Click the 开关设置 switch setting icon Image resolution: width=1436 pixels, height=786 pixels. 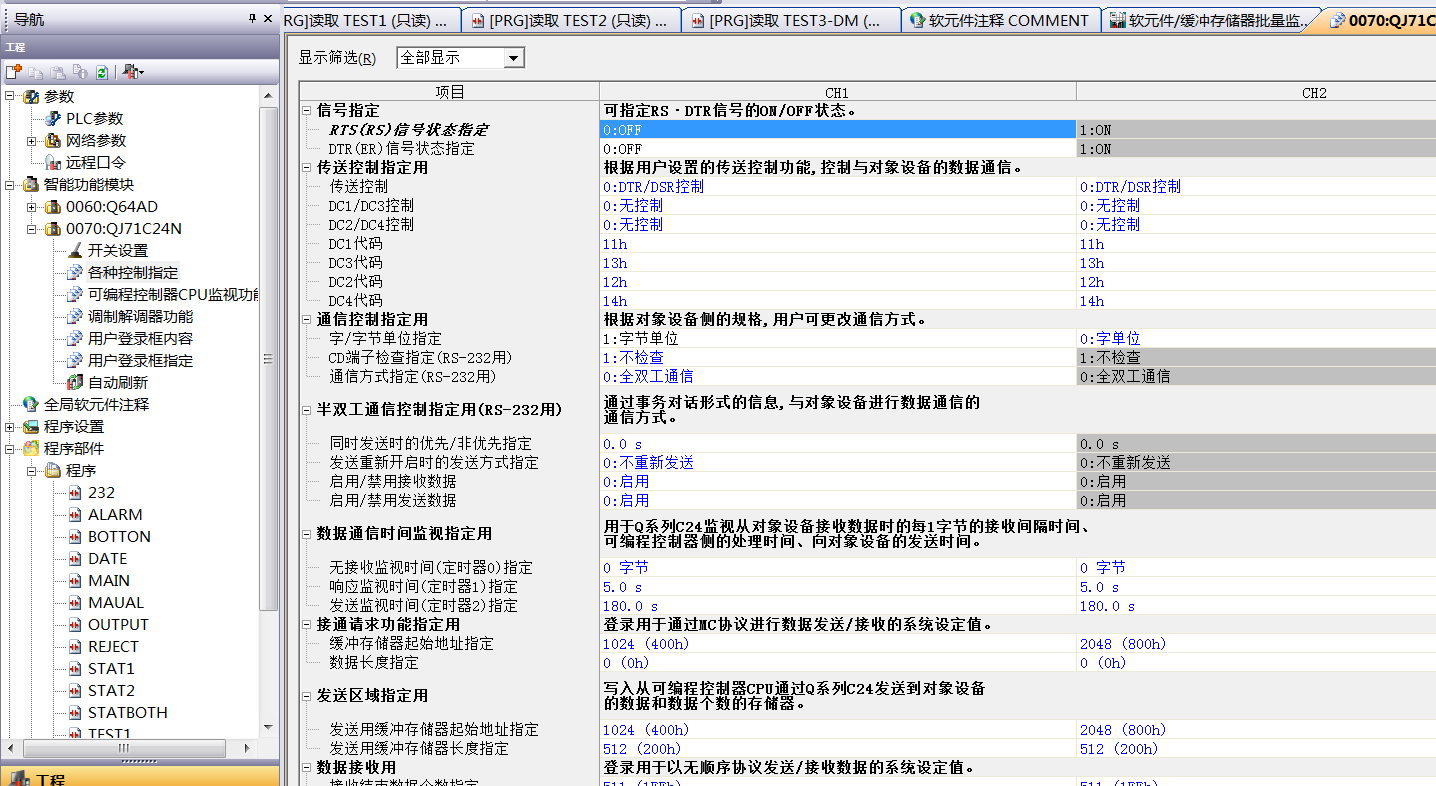(x=75, y=251)
